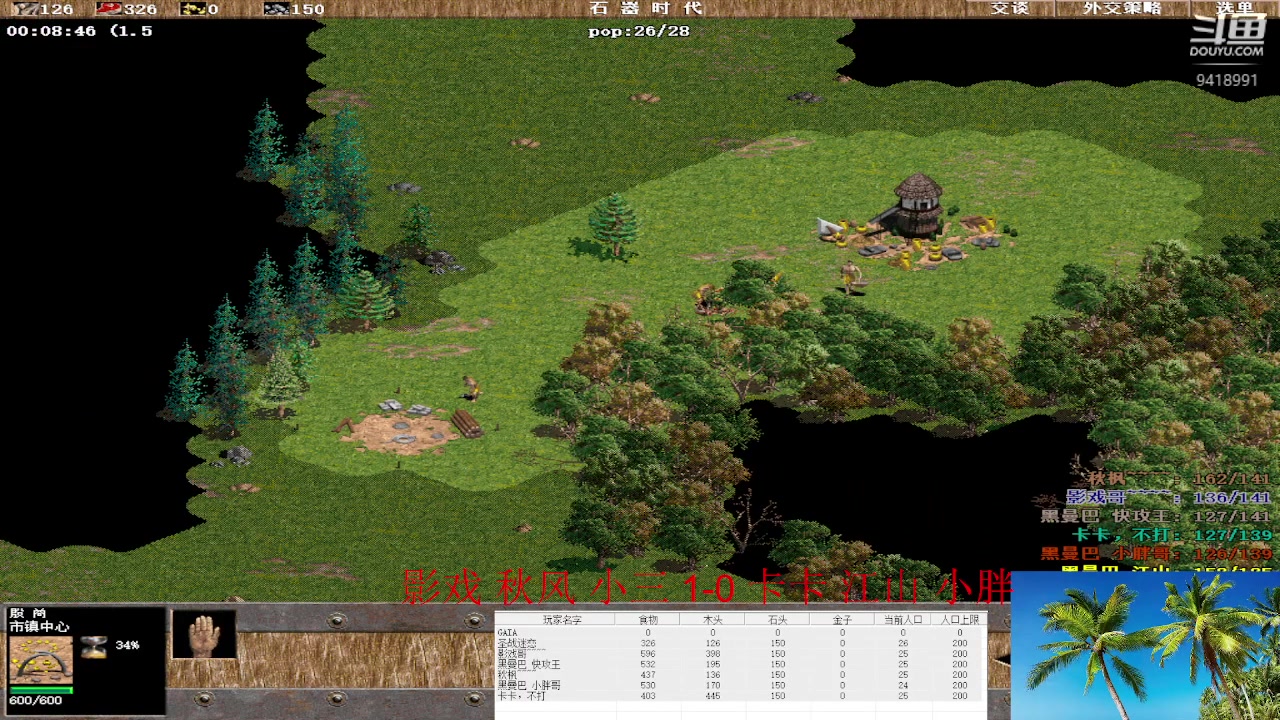Click the 34% training progress text
The width and height of the screenshot is (1280, 720).
click(x=127, y=646)
